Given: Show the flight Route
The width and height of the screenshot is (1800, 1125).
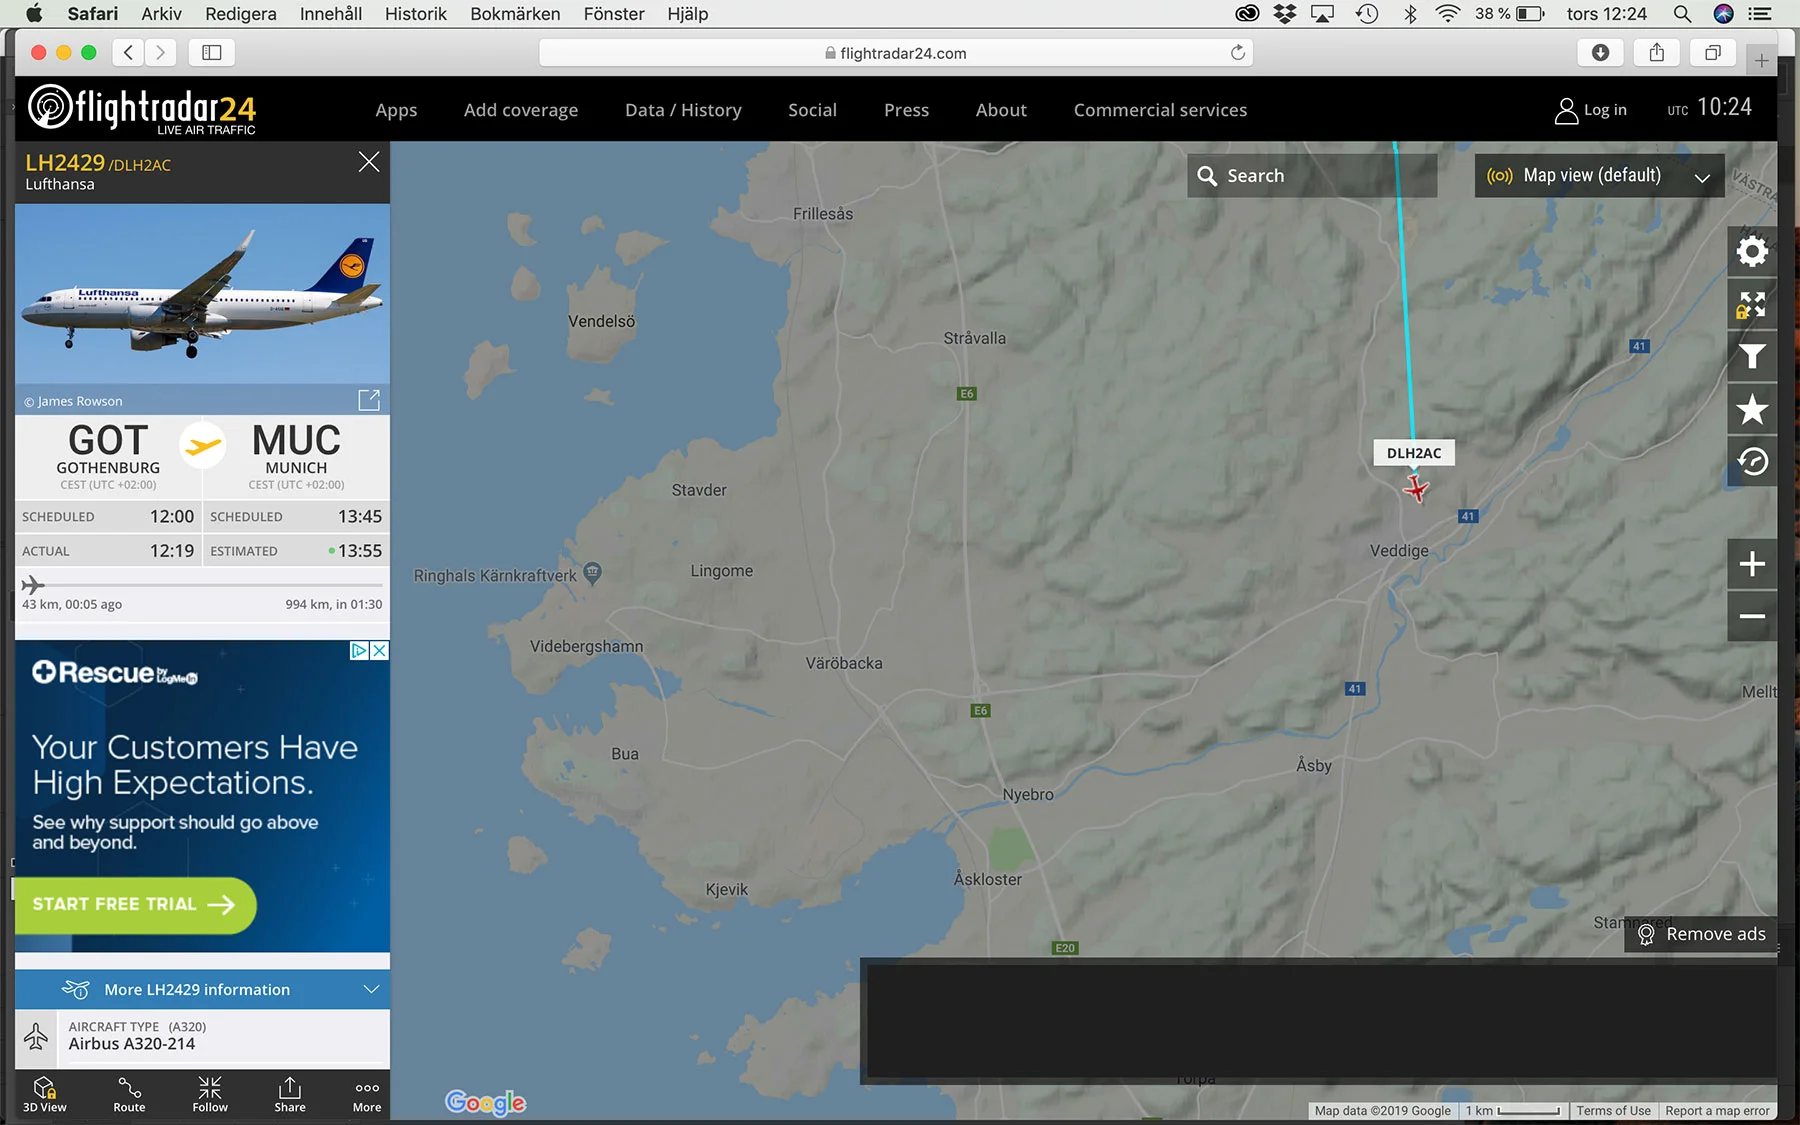Looking at the screenshot, I should click(129, 1094).
